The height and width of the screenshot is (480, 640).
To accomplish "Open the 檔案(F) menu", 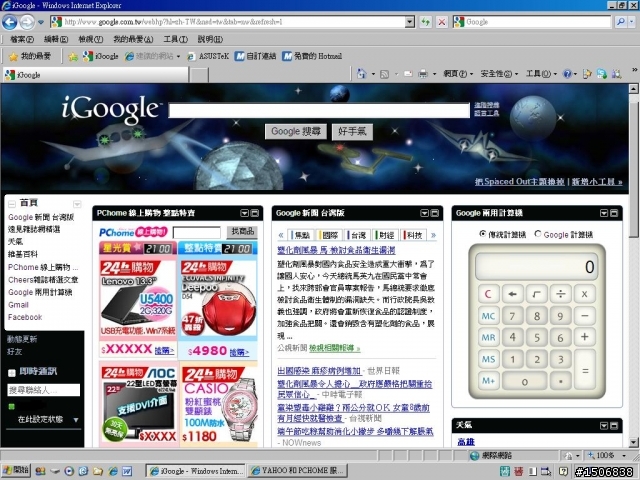I will (x=22, y=40).
